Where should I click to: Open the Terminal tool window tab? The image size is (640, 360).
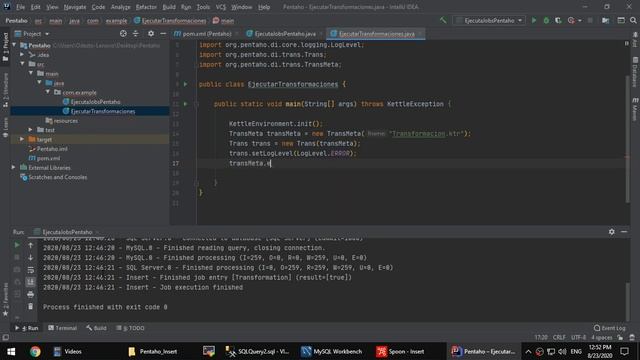(x=62, y=328)
